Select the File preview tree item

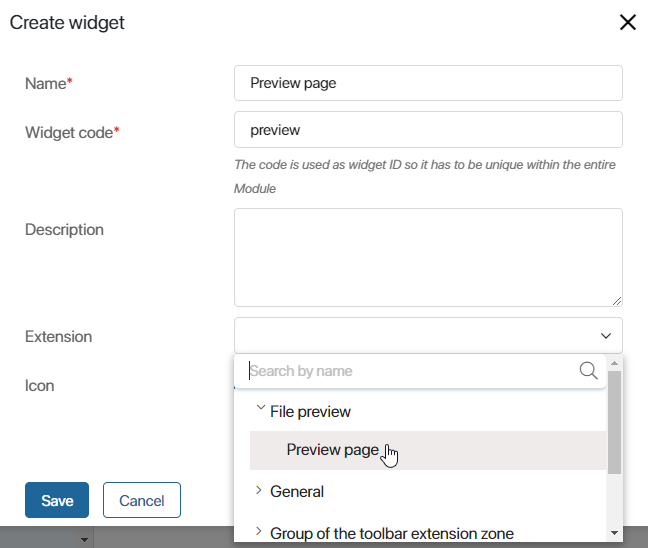[310, 412]
